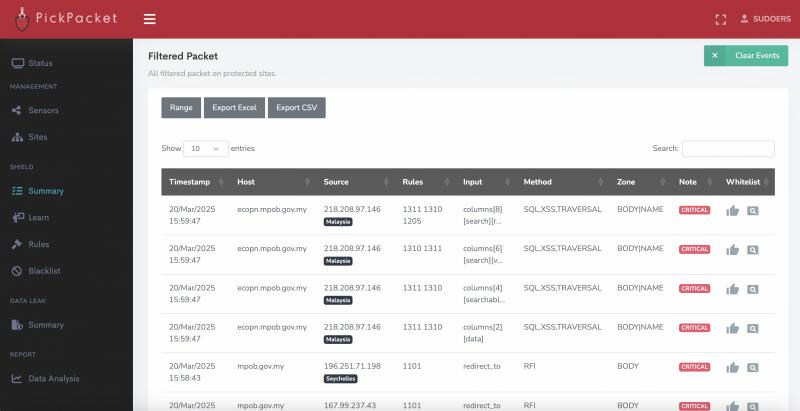800x411 pixels.
Task: Open the Blacklist sidebar icon
Action: [x=17, y=271]
